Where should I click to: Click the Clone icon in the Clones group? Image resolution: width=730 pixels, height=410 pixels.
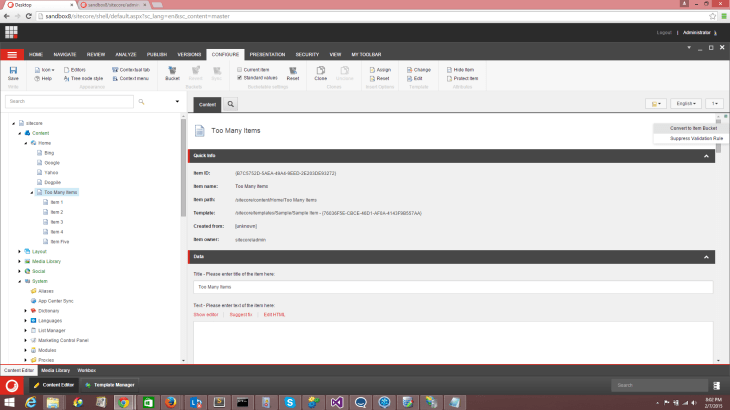[x=320, y=72]
